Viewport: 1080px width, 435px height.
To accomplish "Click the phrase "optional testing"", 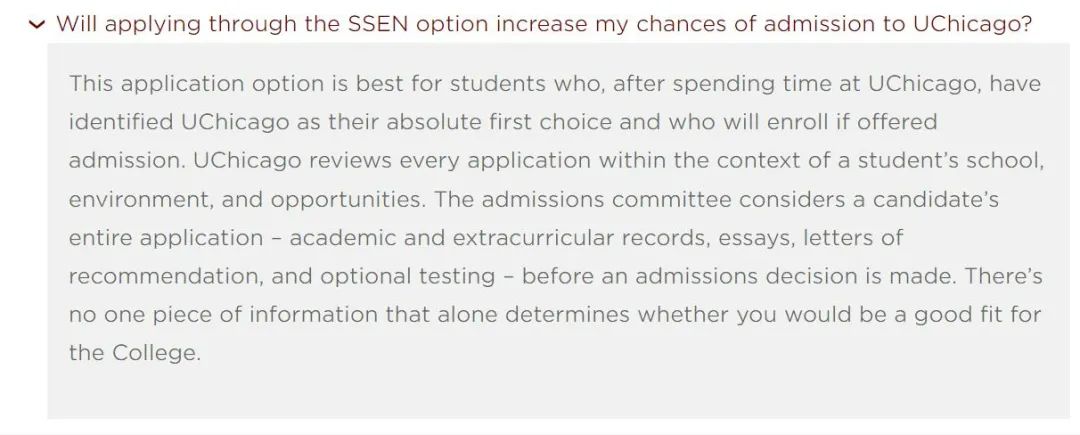I will [418, 276].
